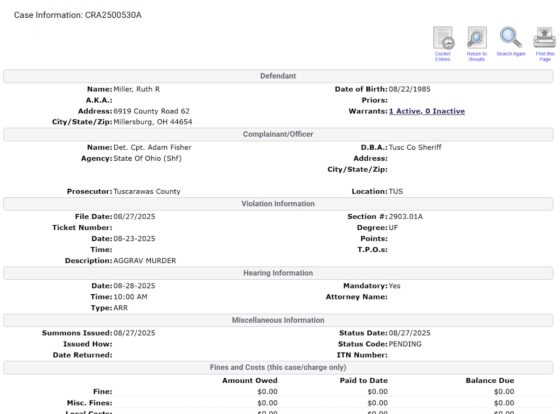
Task: Select the location value 'TUS'
Action: pyautogui.click(x=396, y=191)
